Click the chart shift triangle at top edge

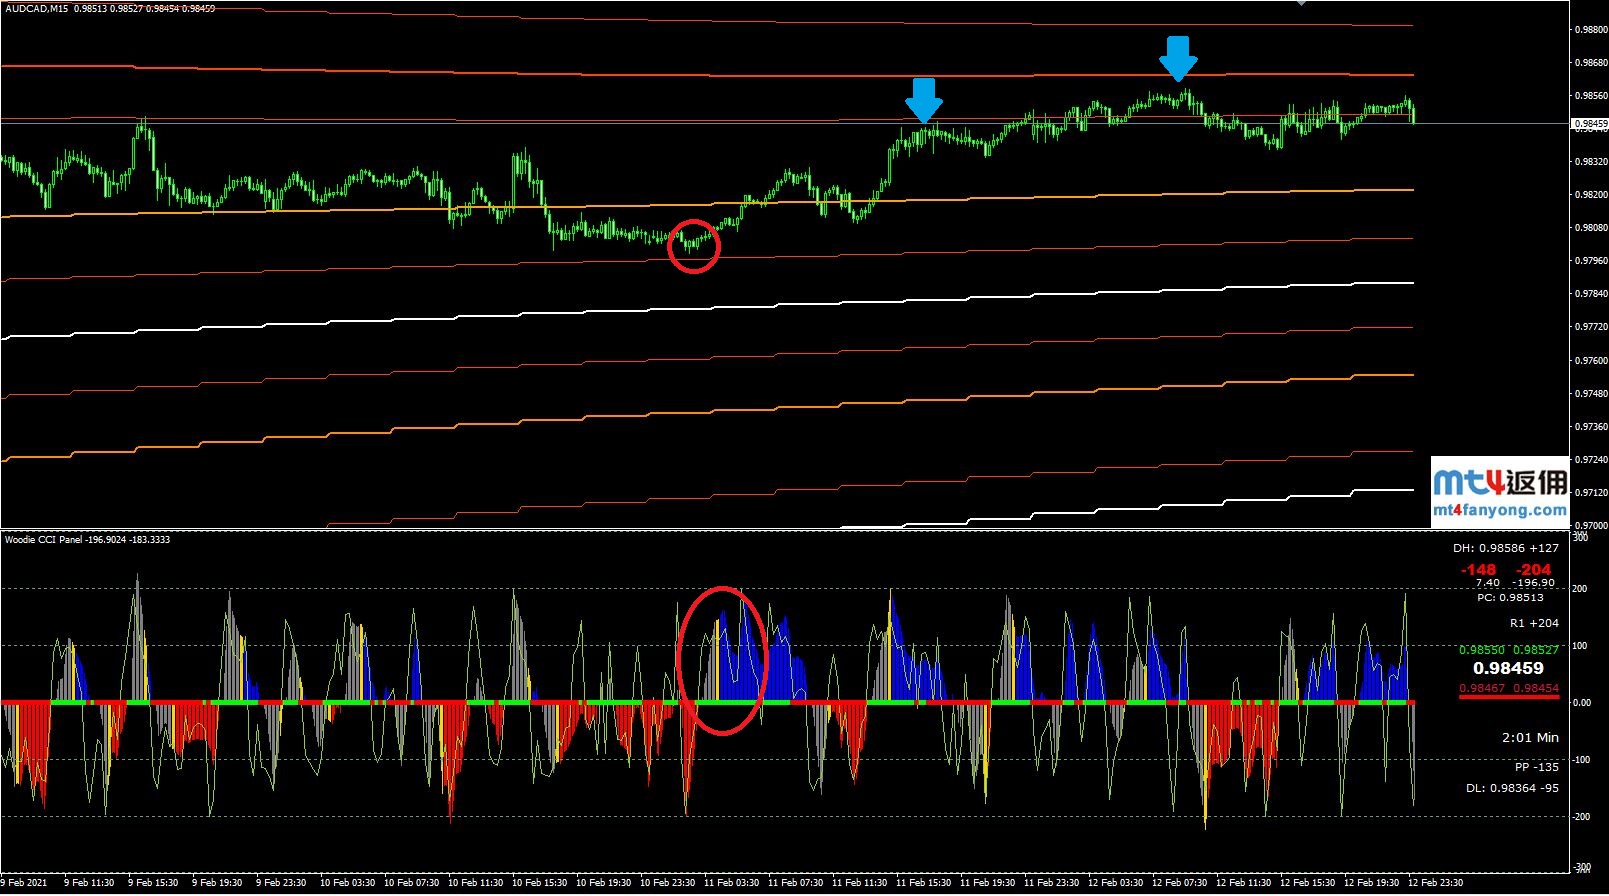[1300, 3]
